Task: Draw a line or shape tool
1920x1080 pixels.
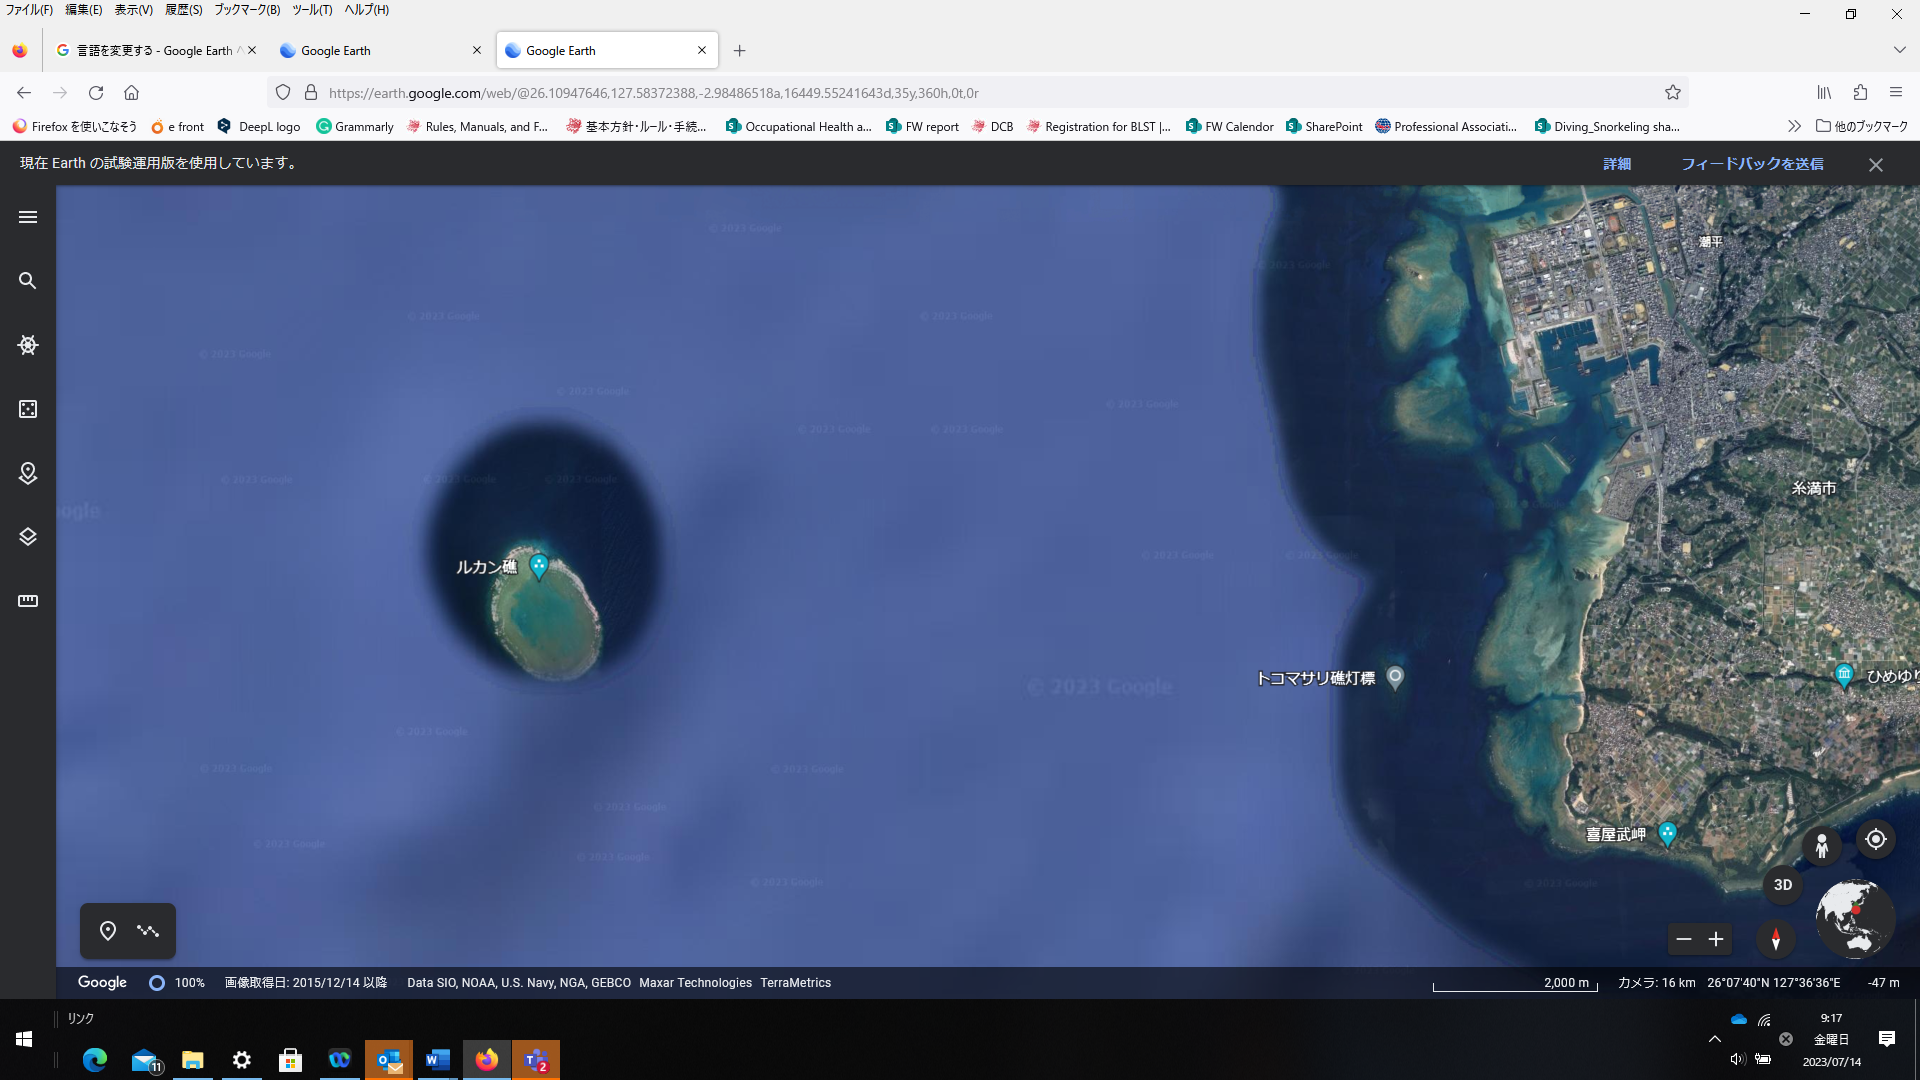Action: [x=148, y=931]
